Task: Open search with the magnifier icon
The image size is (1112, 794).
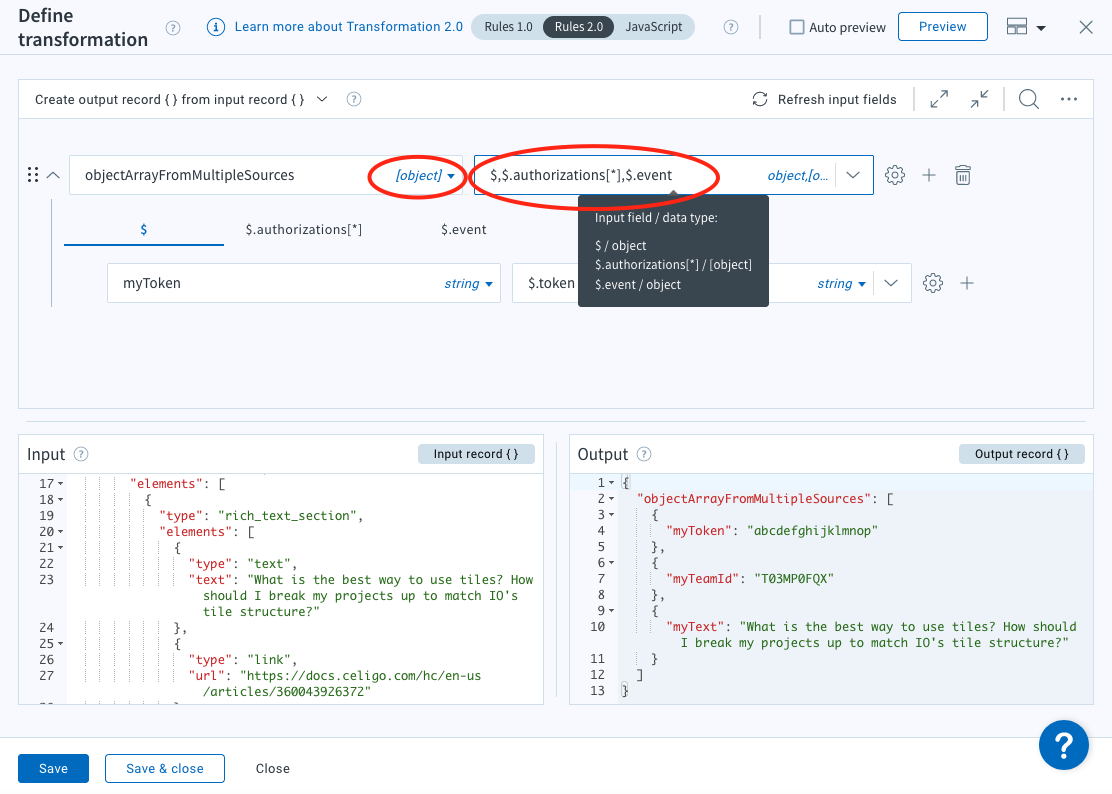Action: 1028,99
